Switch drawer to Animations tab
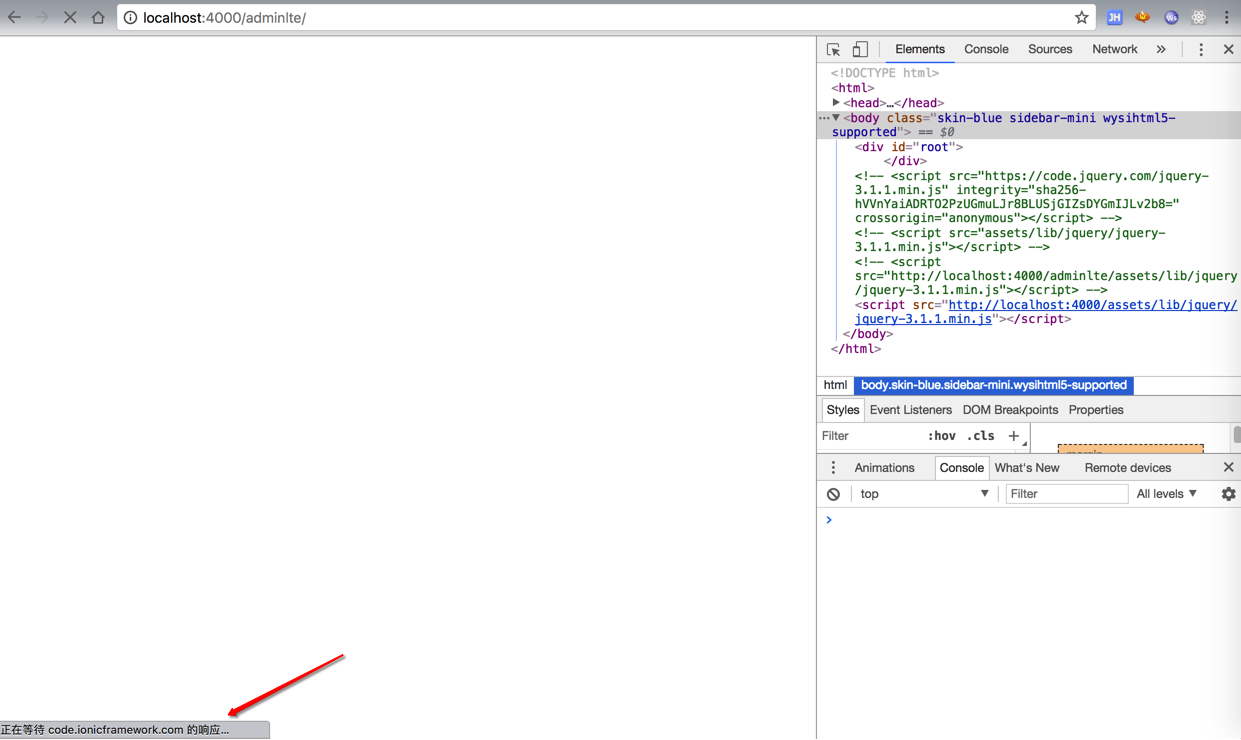 [884, 468]
